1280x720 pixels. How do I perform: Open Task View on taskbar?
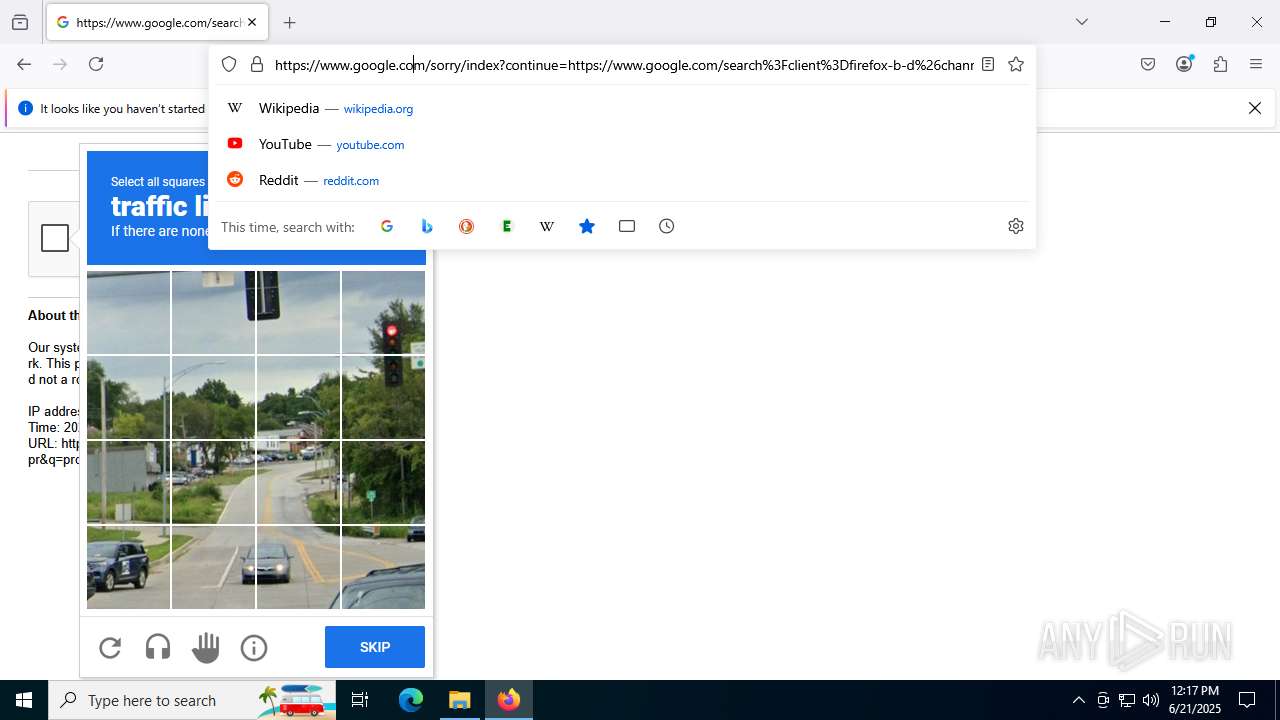(x=360, y=700)
